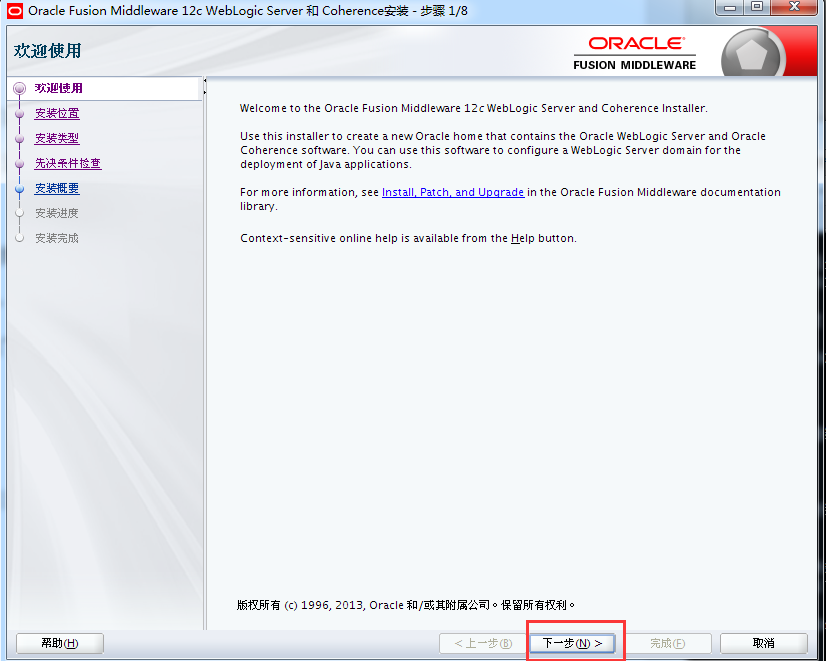The image size is (826, 661).
Task: Click the 版权所有 copyright text
Action: [x=406, y=605]
